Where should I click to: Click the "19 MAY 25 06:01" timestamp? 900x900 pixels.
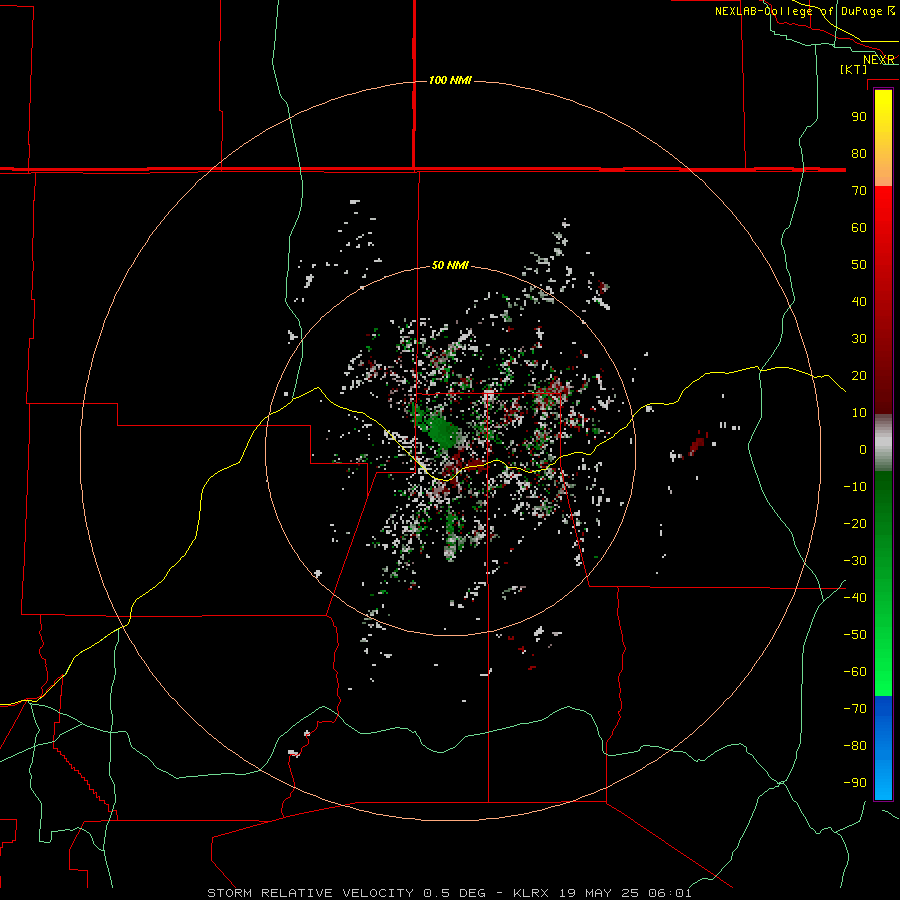pos(625,893)
